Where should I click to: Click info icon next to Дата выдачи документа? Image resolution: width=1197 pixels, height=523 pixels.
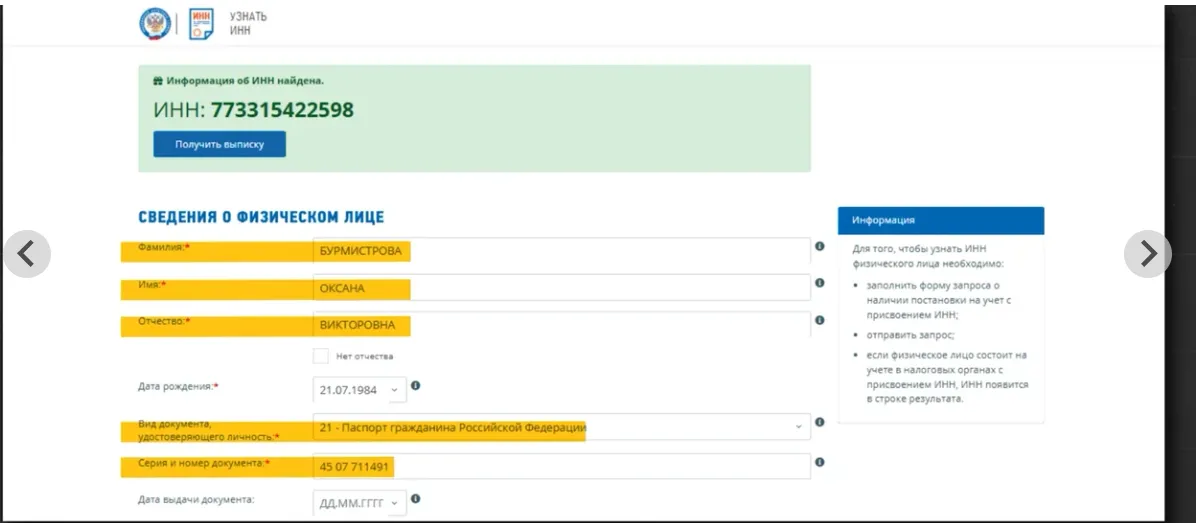[415, 499]
